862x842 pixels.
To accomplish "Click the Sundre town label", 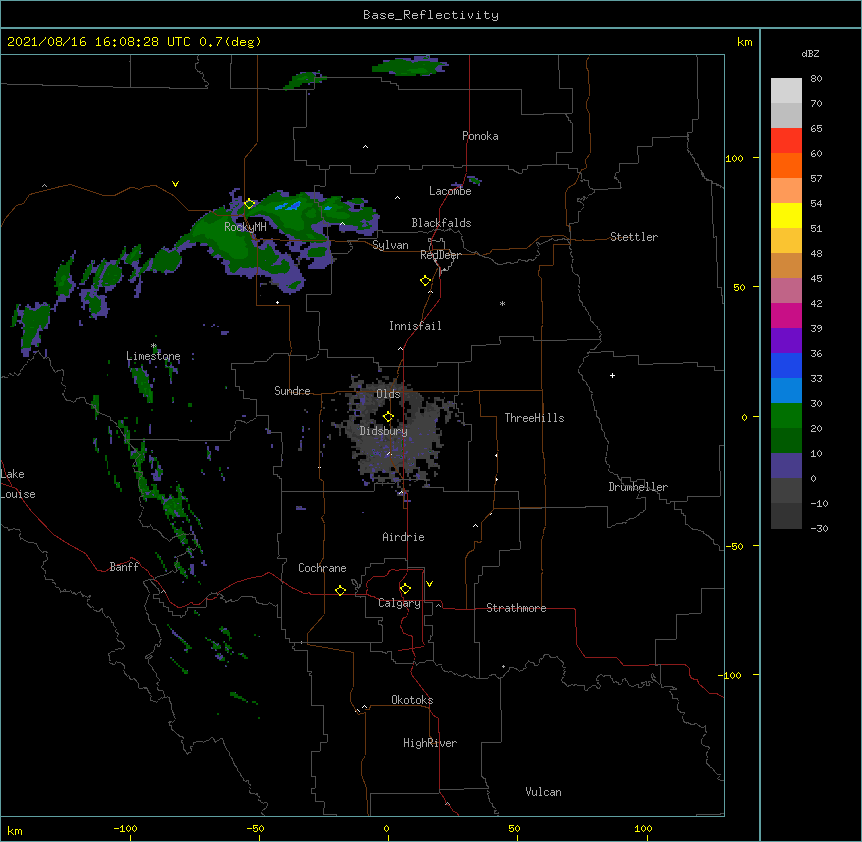I will (292, 391).
